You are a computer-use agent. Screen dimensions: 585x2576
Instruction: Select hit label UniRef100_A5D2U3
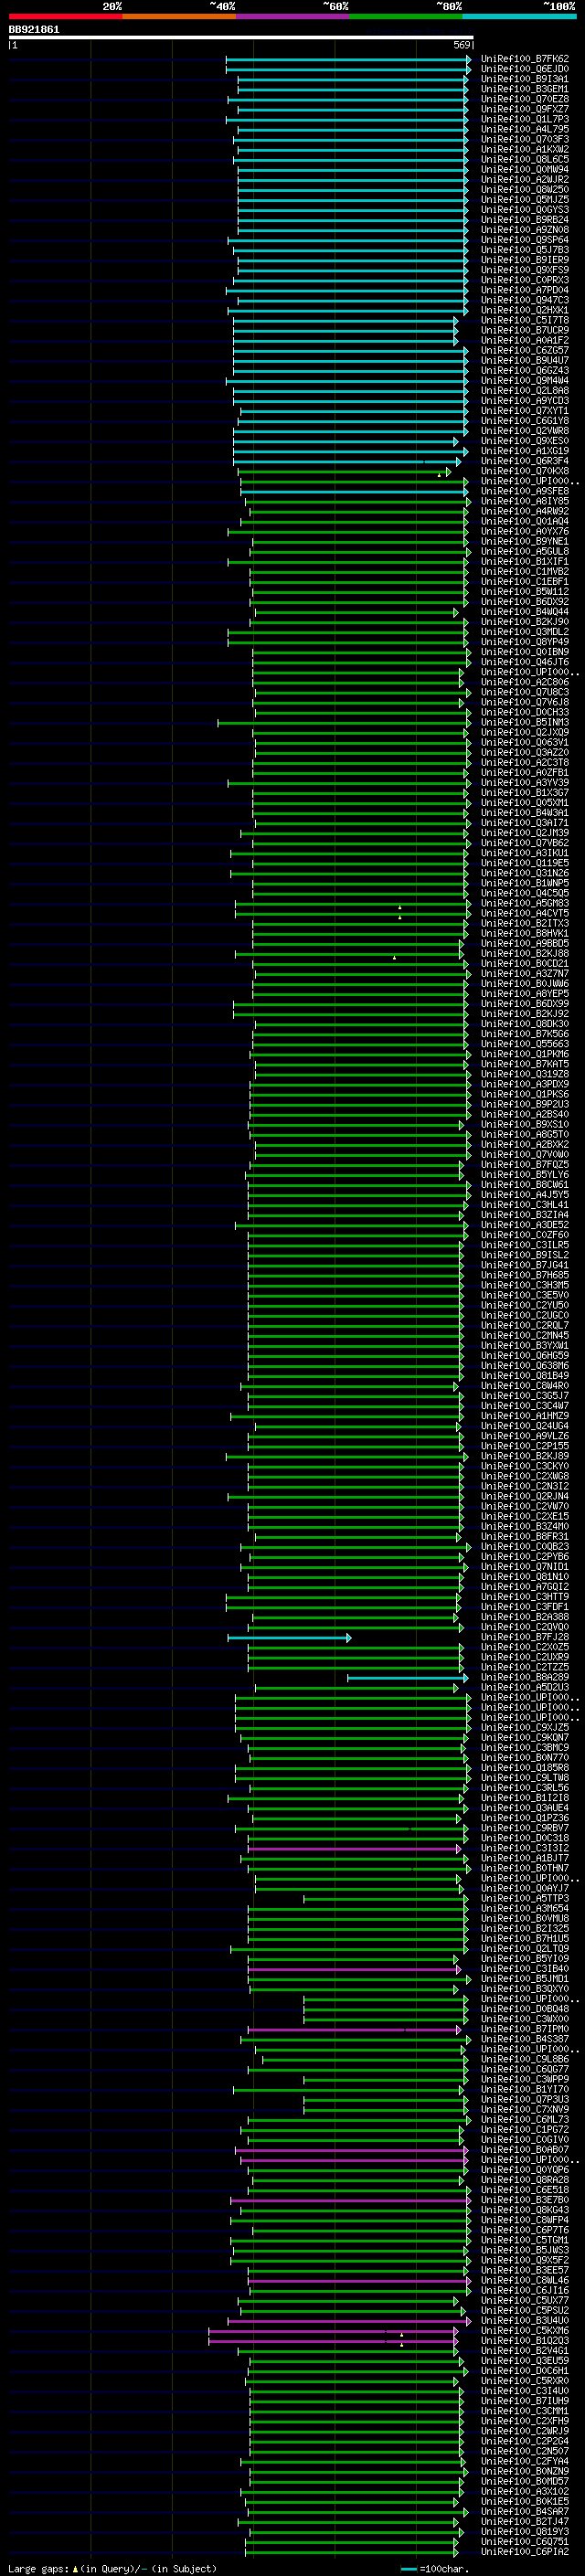coord(525,1688)
